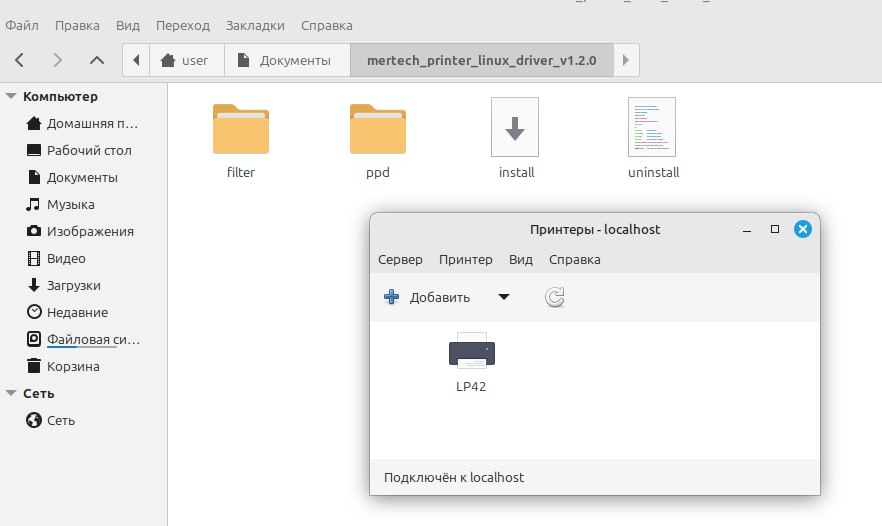Select the install script file

(515, 128)
